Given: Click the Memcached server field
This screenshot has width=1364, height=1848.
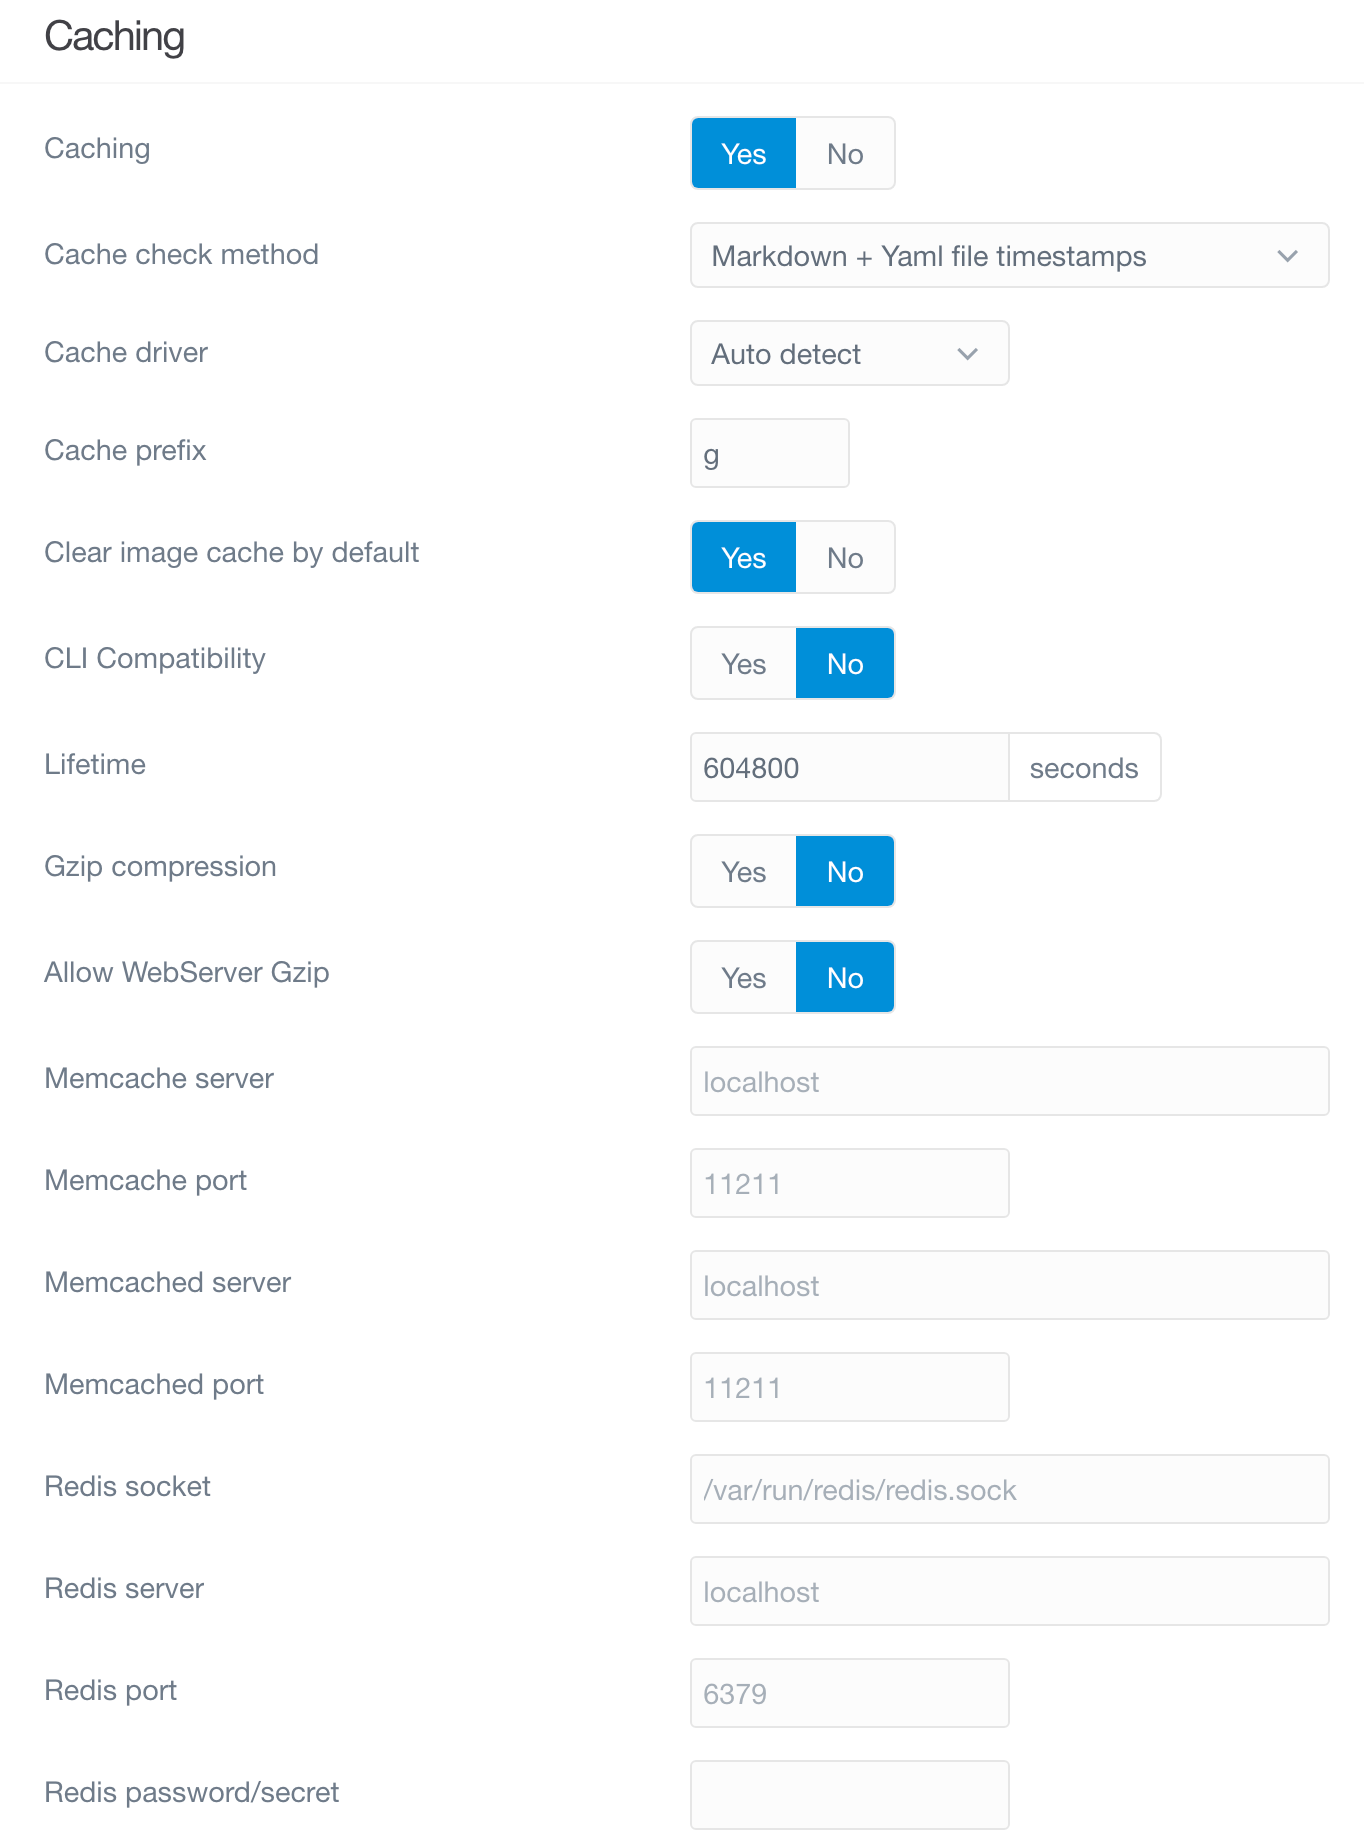Looking at the screenshot, I should point(1008,1285).
